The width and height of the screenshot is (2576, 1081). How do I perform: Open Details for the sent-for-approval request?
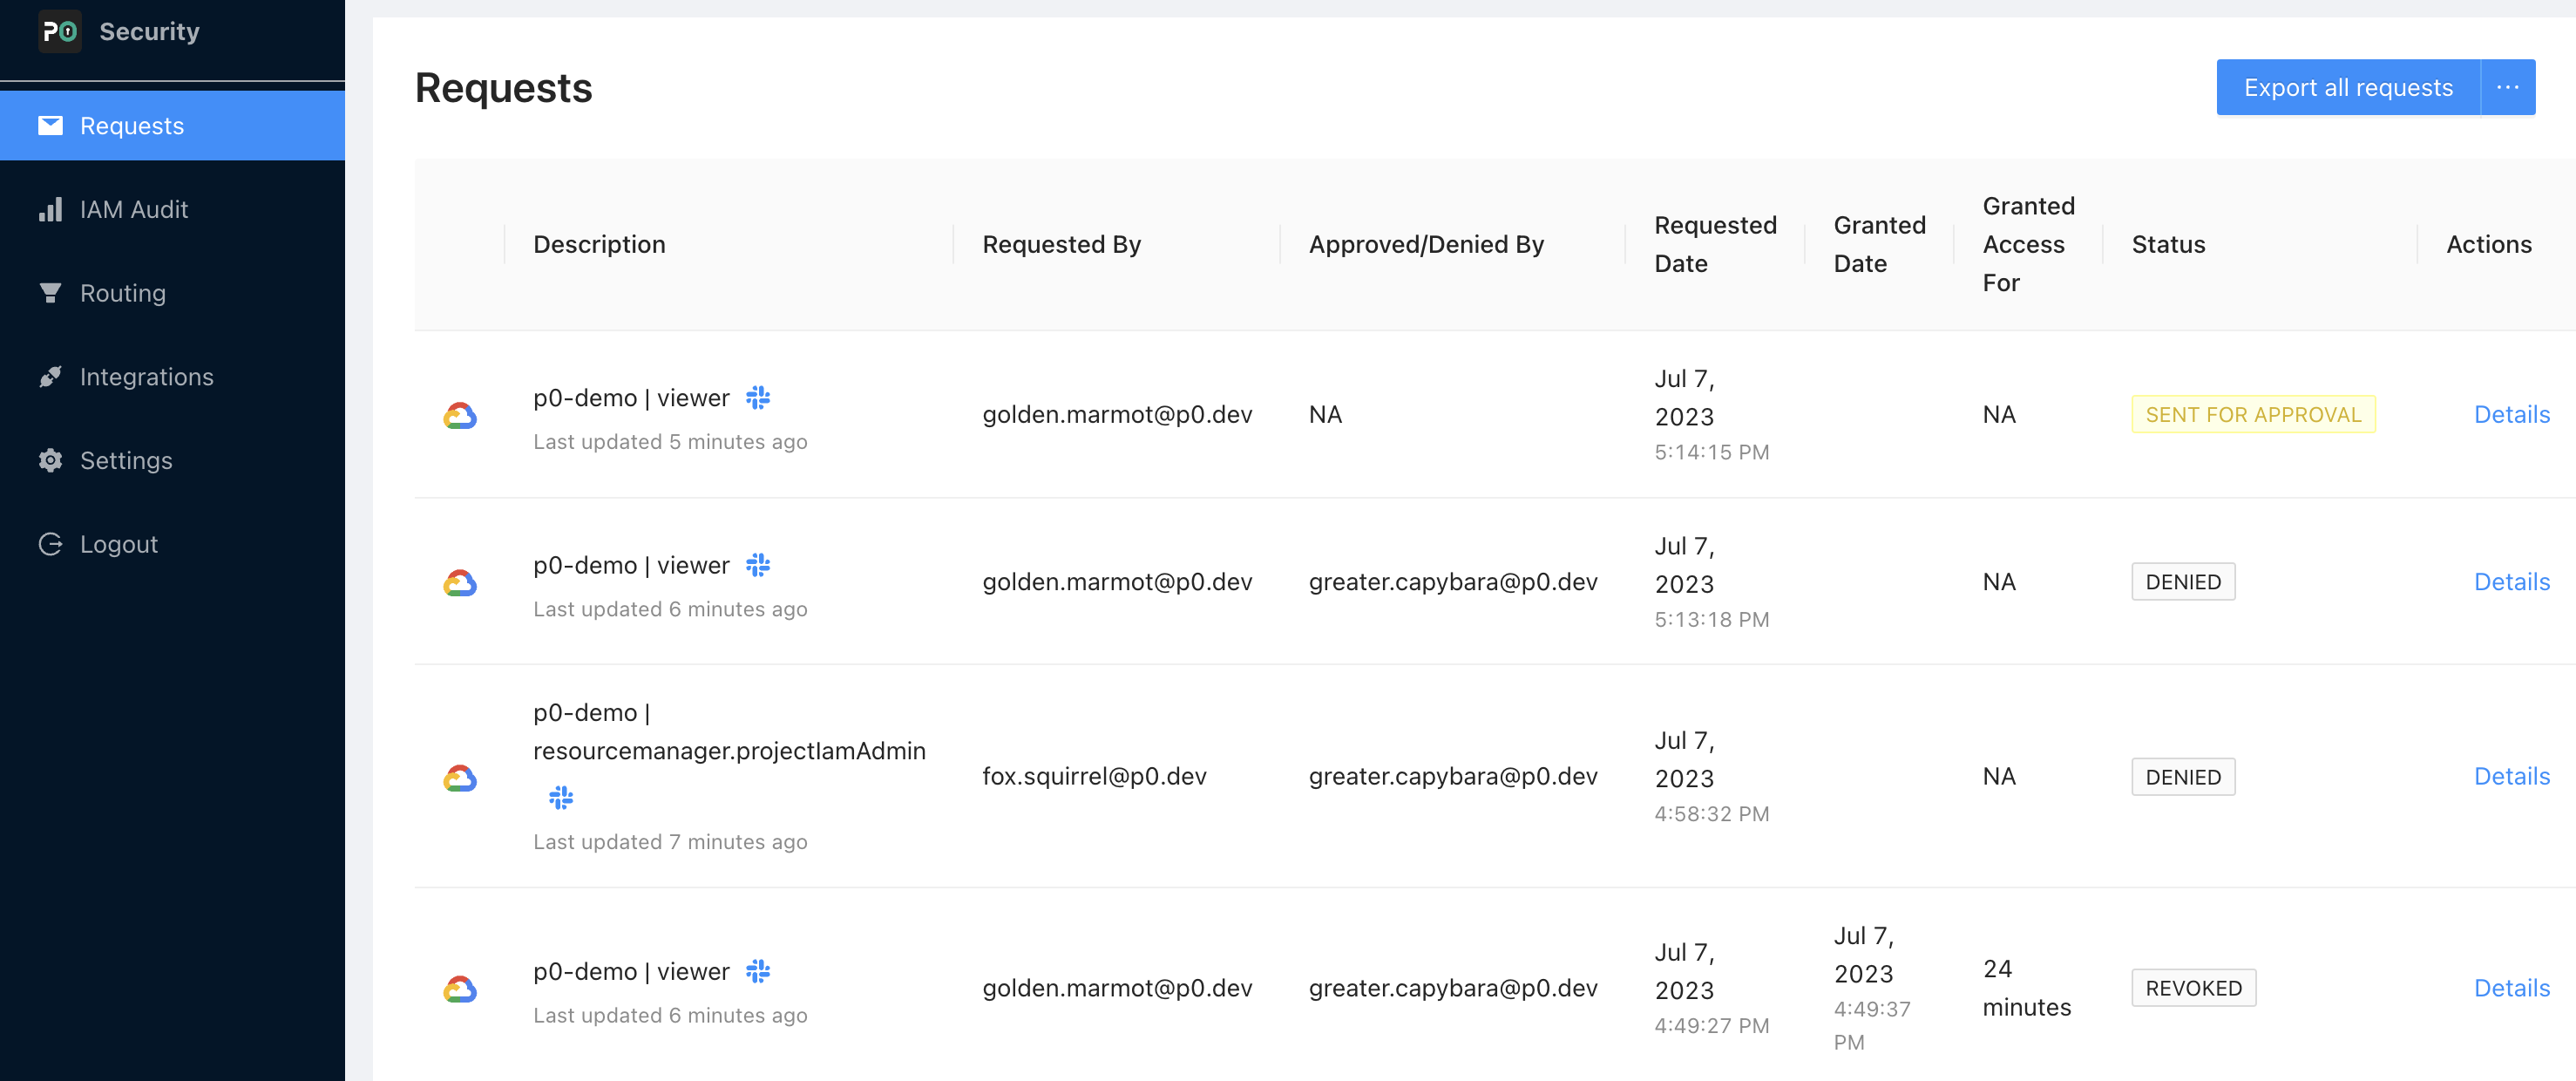(x=2511, y=415)
